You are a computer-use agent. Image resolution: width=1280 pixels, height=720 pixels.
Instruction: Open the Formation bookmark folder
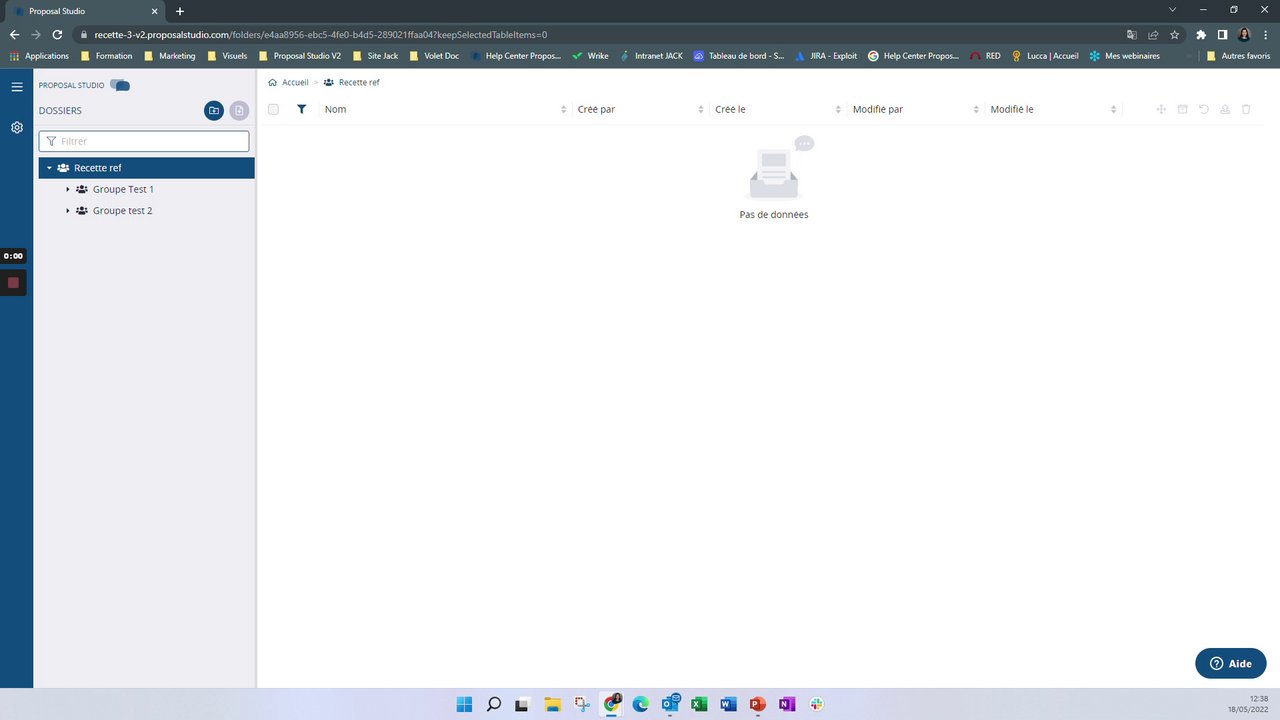coord(106,56)
